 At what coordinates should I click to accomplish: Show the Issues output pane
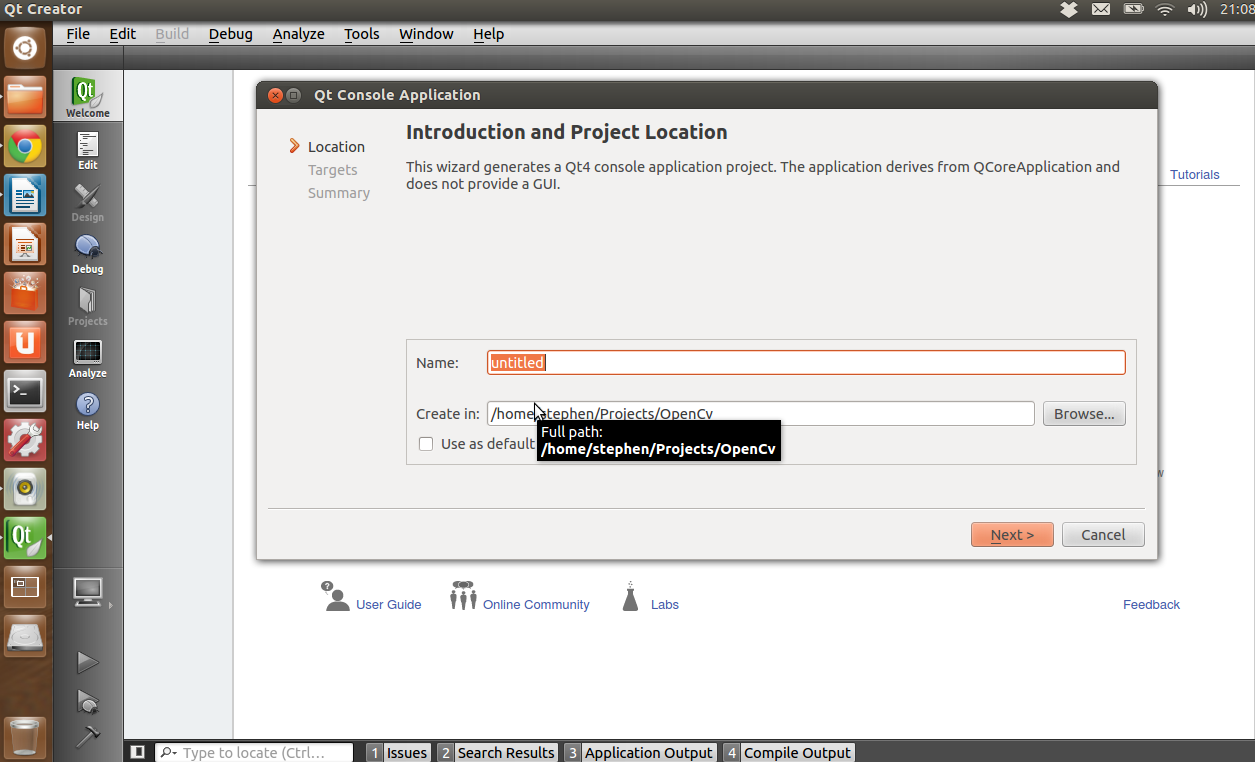tap(398, 752)
